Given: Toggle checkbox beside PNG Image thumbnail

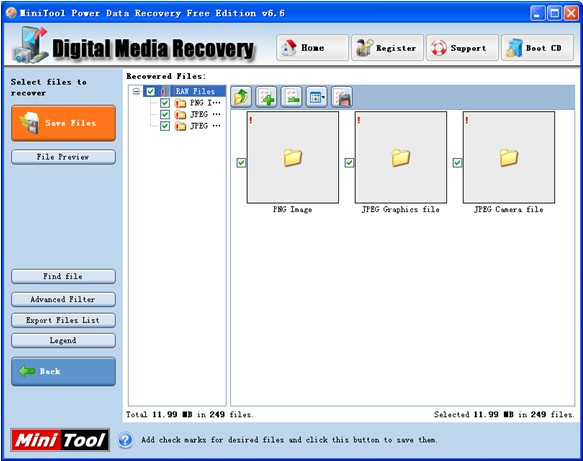Looking at the screenshot, I should tap(241, 162).
